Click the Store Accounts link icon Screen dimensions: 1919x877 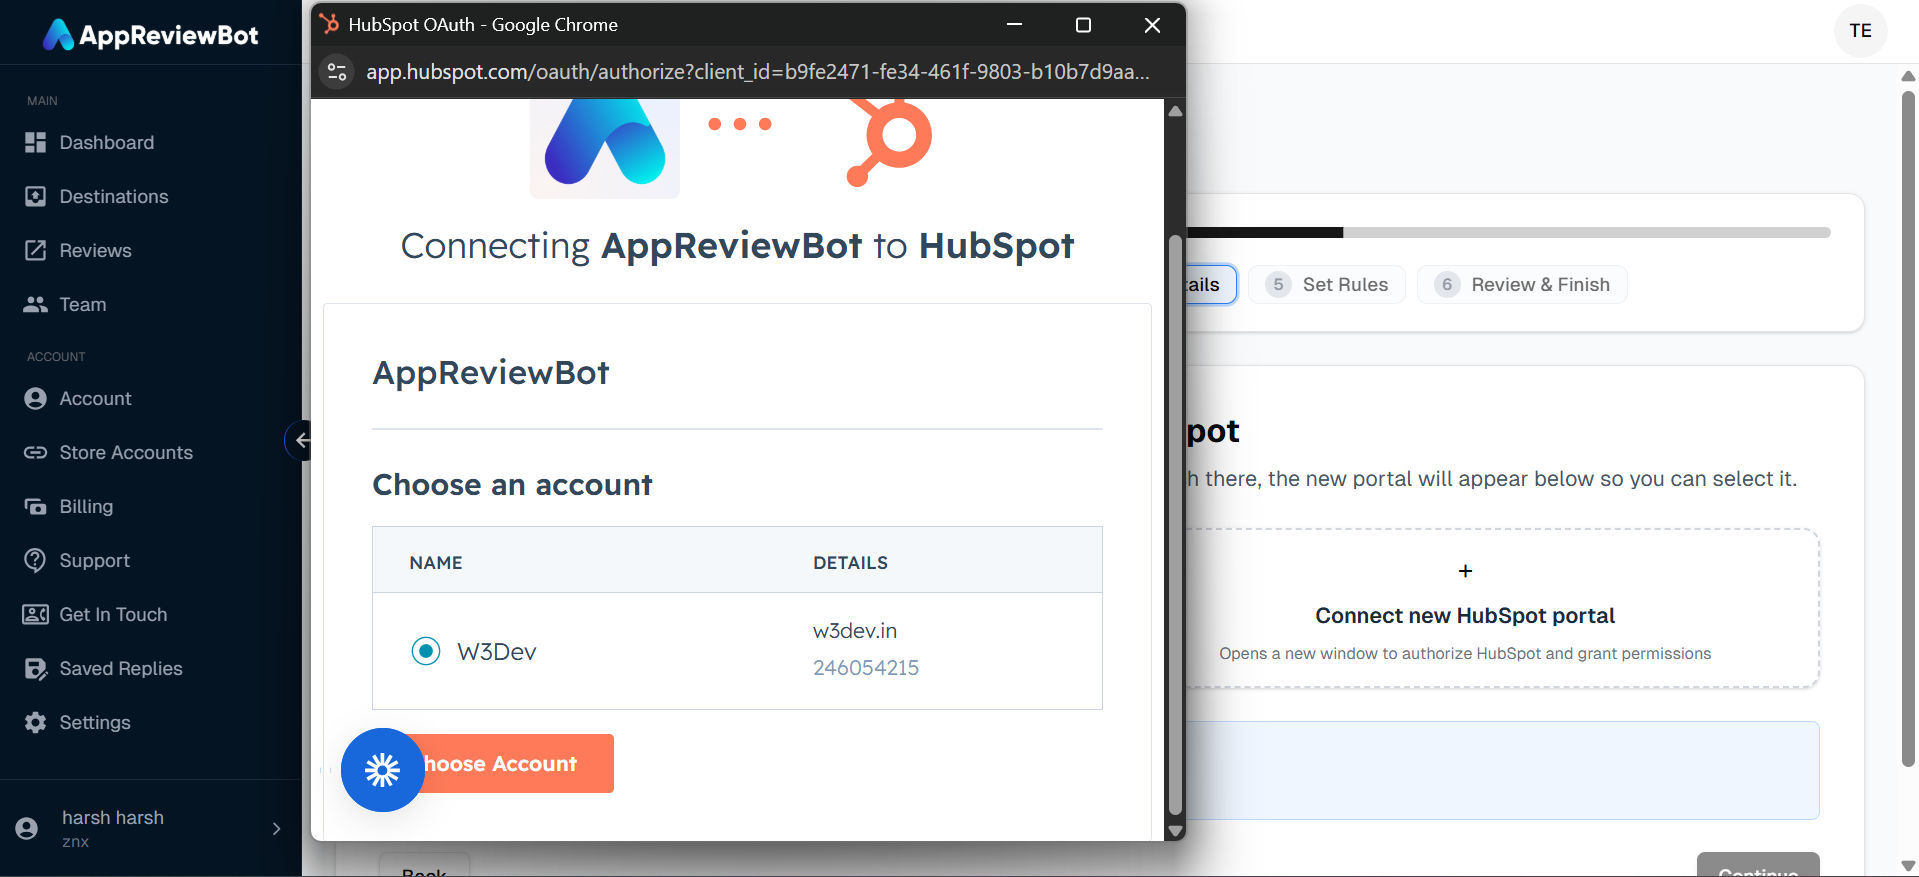coord(35,453)
